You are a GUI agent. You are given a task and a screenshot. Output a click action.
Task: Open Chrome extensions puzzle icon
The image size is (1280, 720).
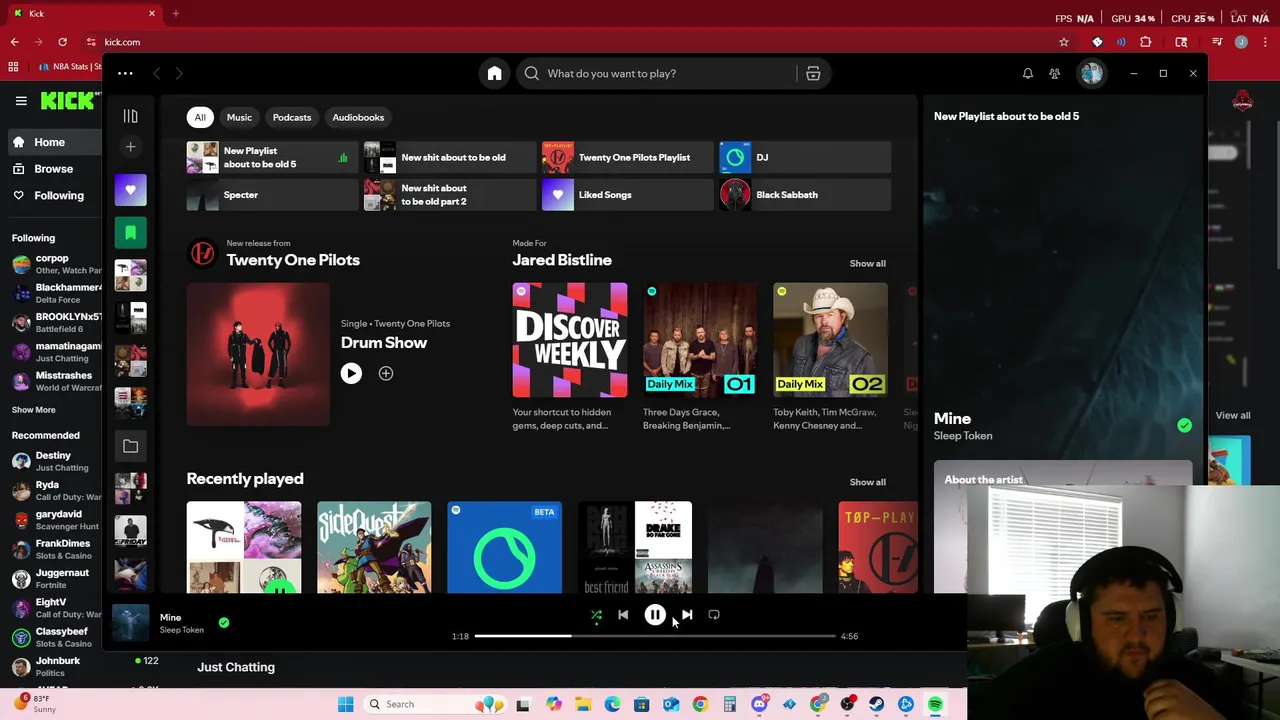(1145, 42)
